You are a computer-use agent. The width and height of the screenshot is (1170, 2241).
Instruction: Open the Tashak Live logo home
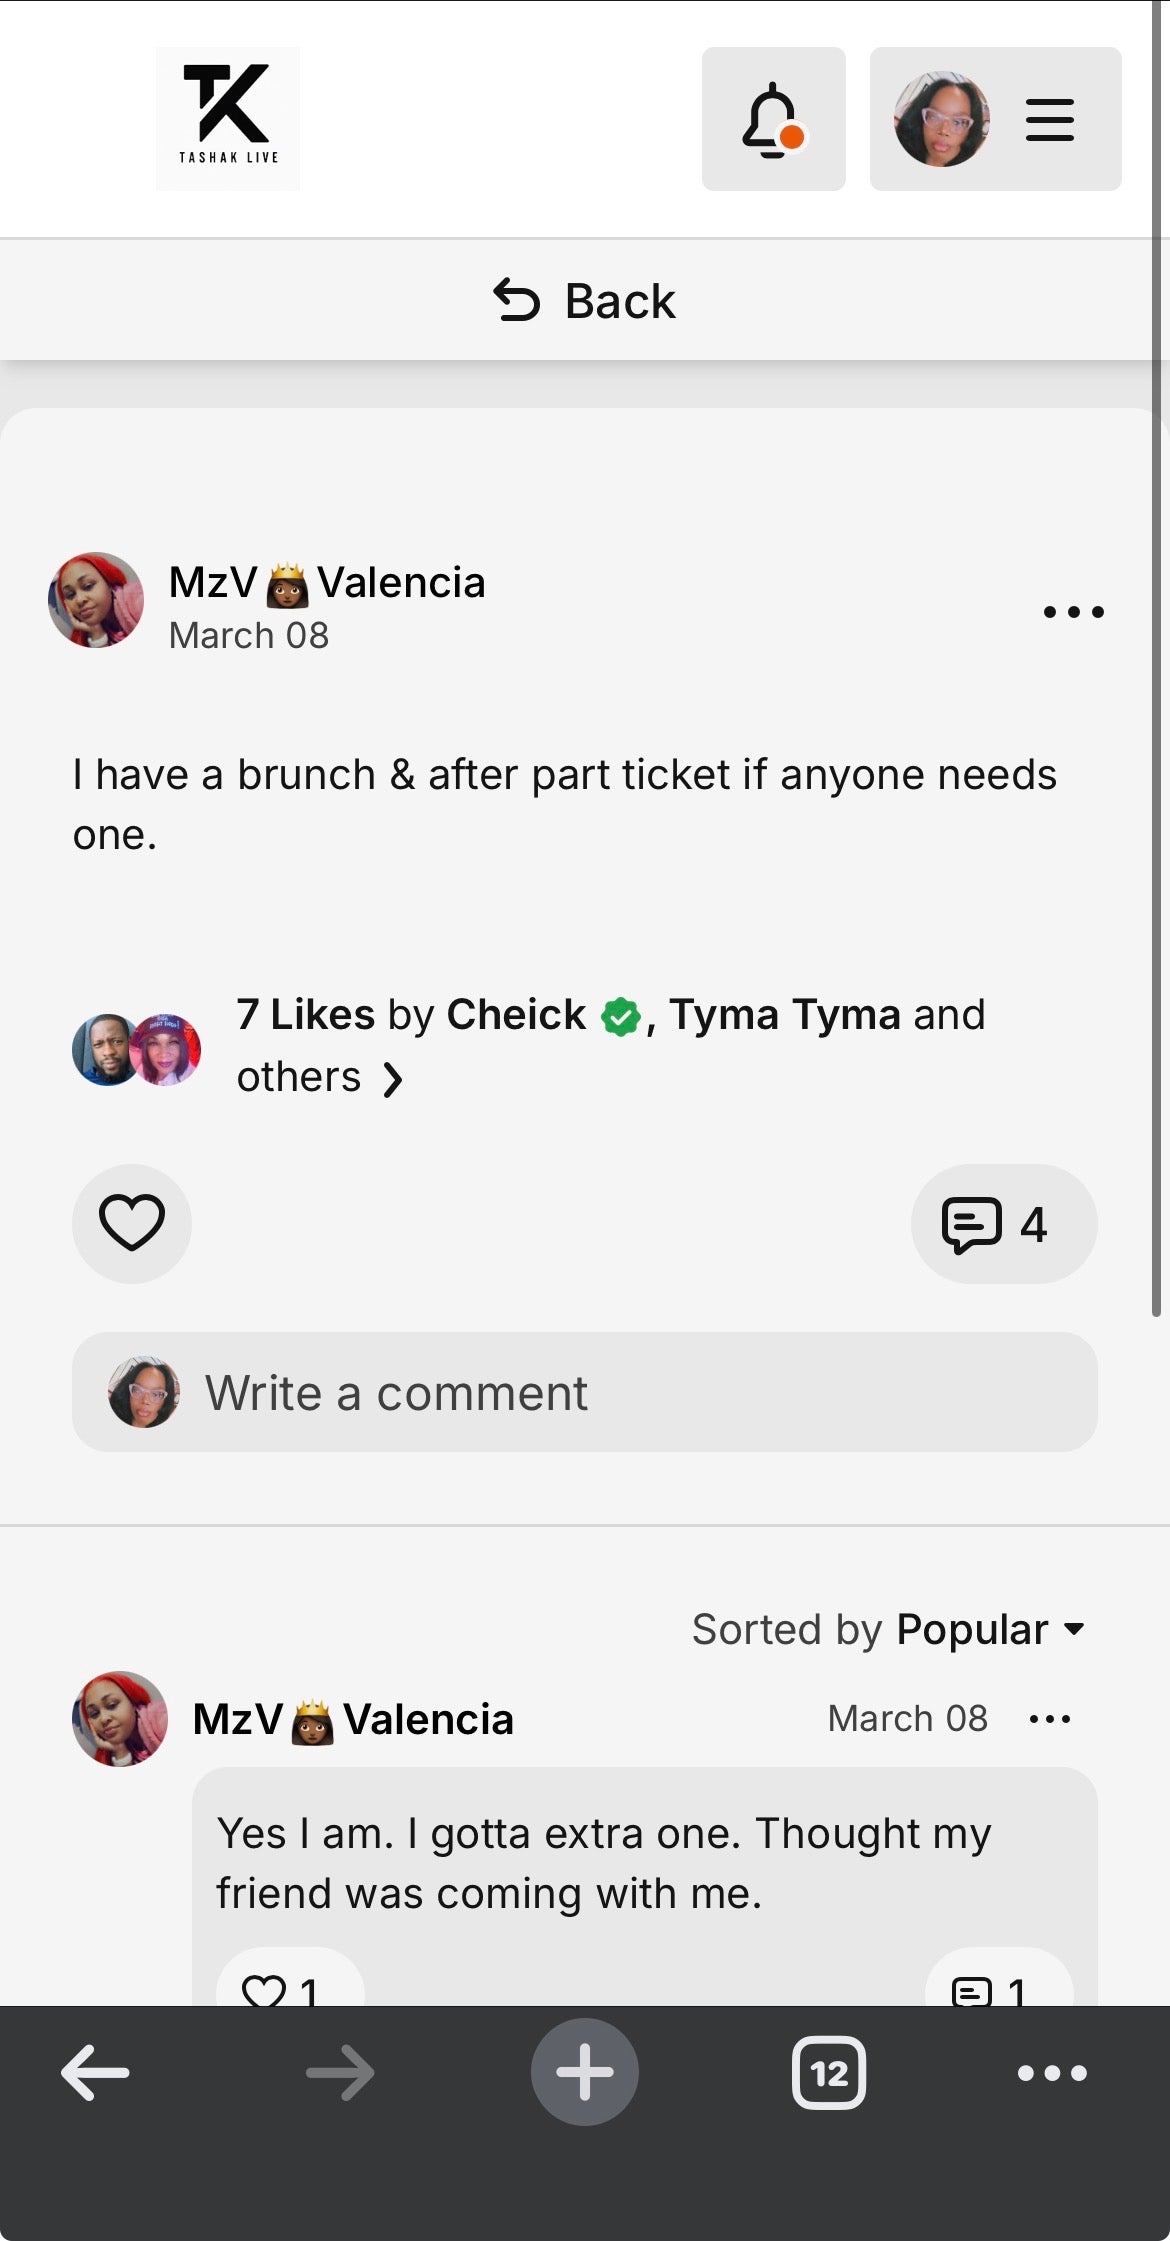[x=228, y=118]
